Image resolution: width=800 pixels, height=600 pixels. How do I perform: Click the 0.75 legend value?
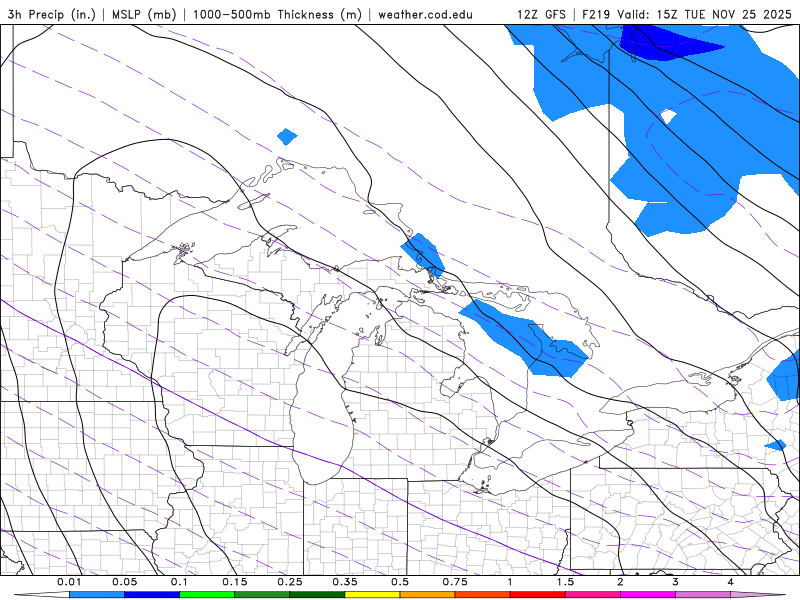click(x=455, y=582)
